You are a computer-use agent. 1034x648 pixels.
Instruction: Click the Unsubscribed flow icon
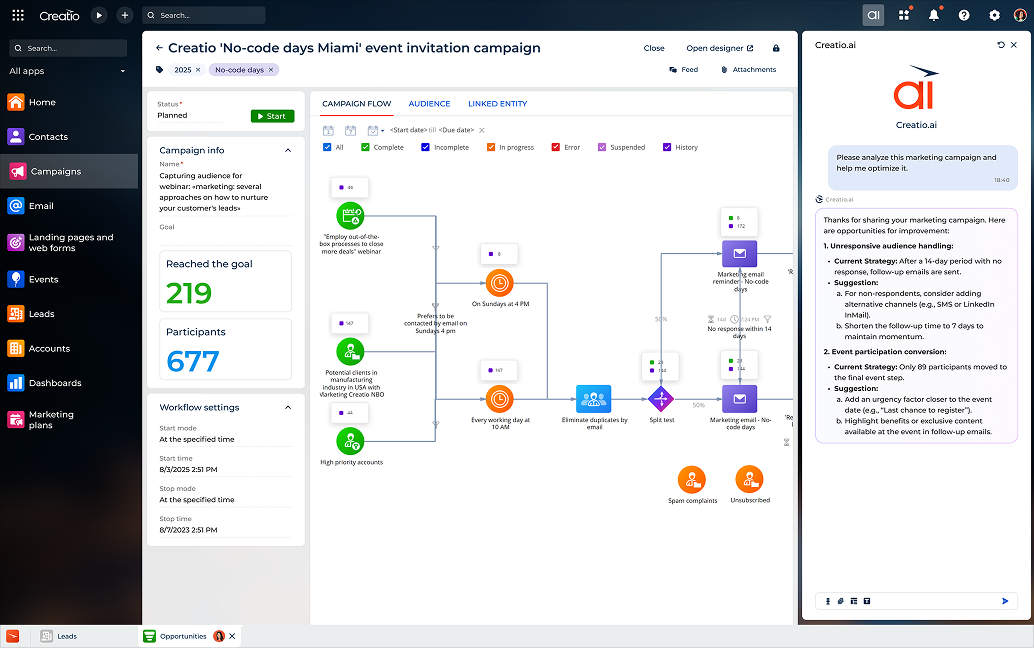pos(749,480)
